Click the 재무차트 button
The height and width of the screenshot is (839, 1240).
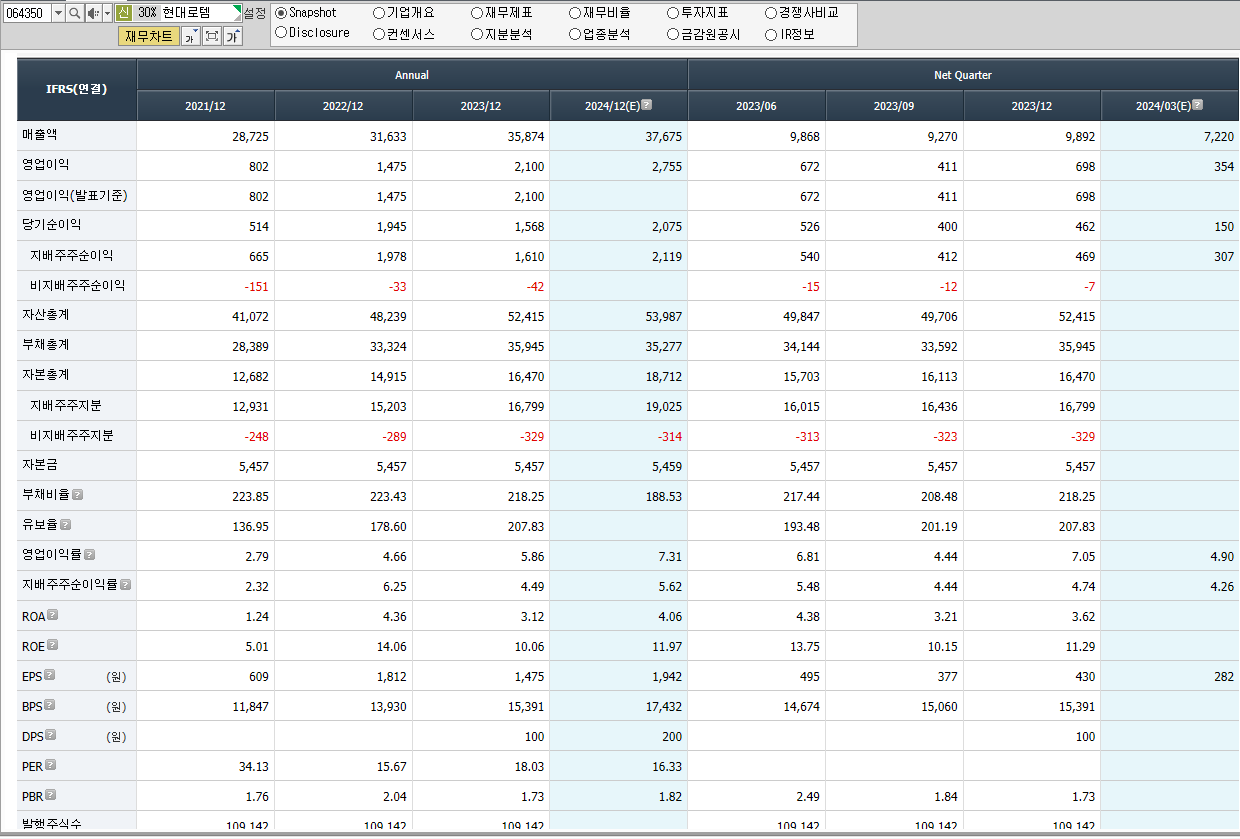(x=149, y=37)
